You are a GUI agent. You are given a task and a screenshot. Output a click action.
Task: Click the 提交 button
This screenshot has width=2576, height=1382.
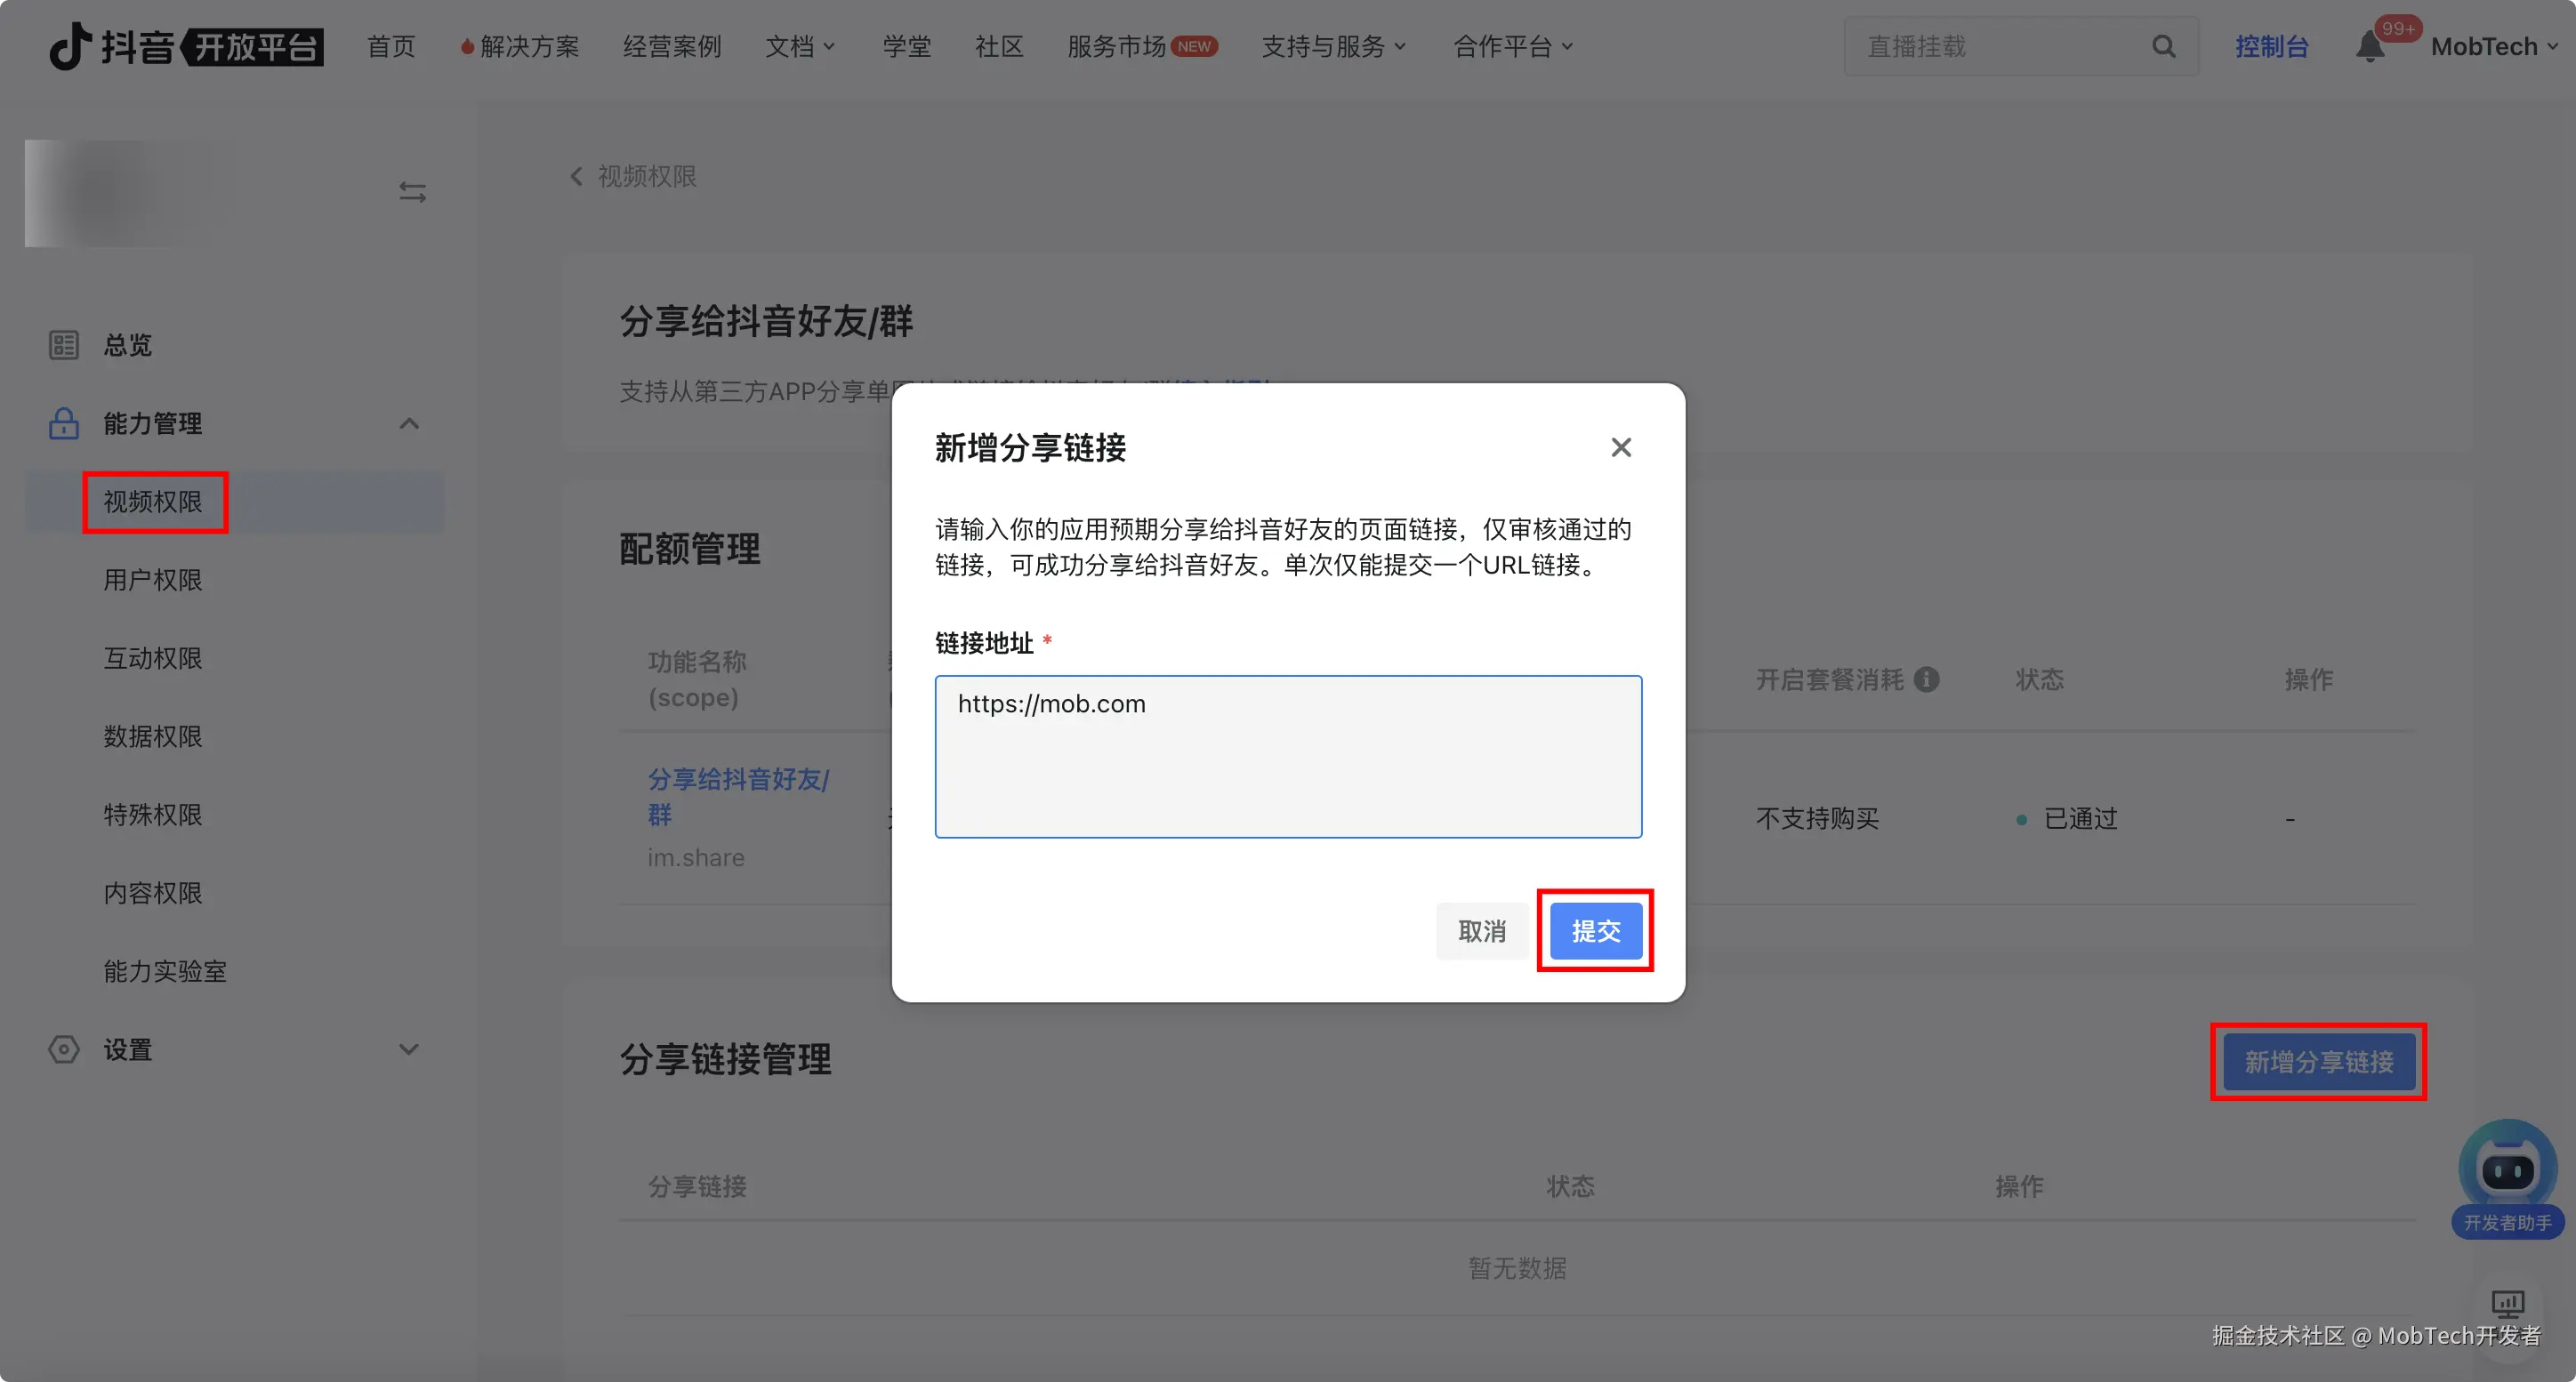point(1595,931)
